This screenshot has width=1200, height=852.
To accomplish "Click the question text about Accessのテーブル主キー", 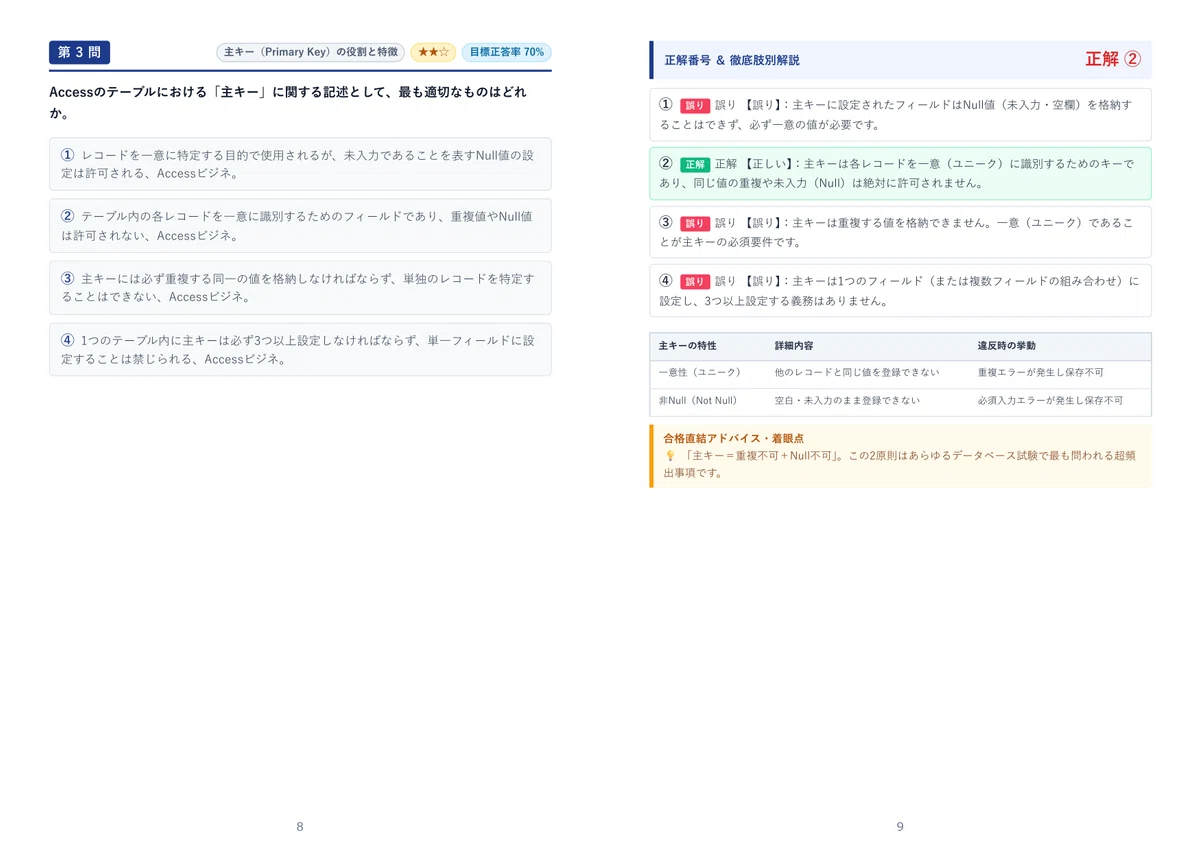I will click(x=288, y=102).
